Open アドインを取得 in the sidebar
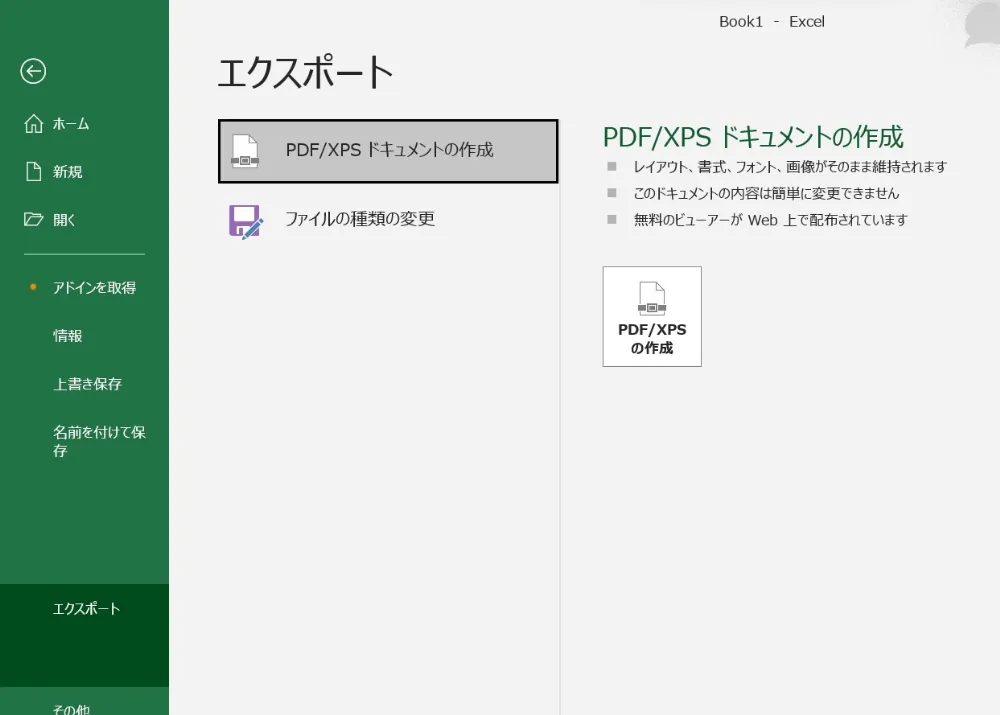Image resolution: width=1000 pixels, height=715 pixels. pos(84,288)
